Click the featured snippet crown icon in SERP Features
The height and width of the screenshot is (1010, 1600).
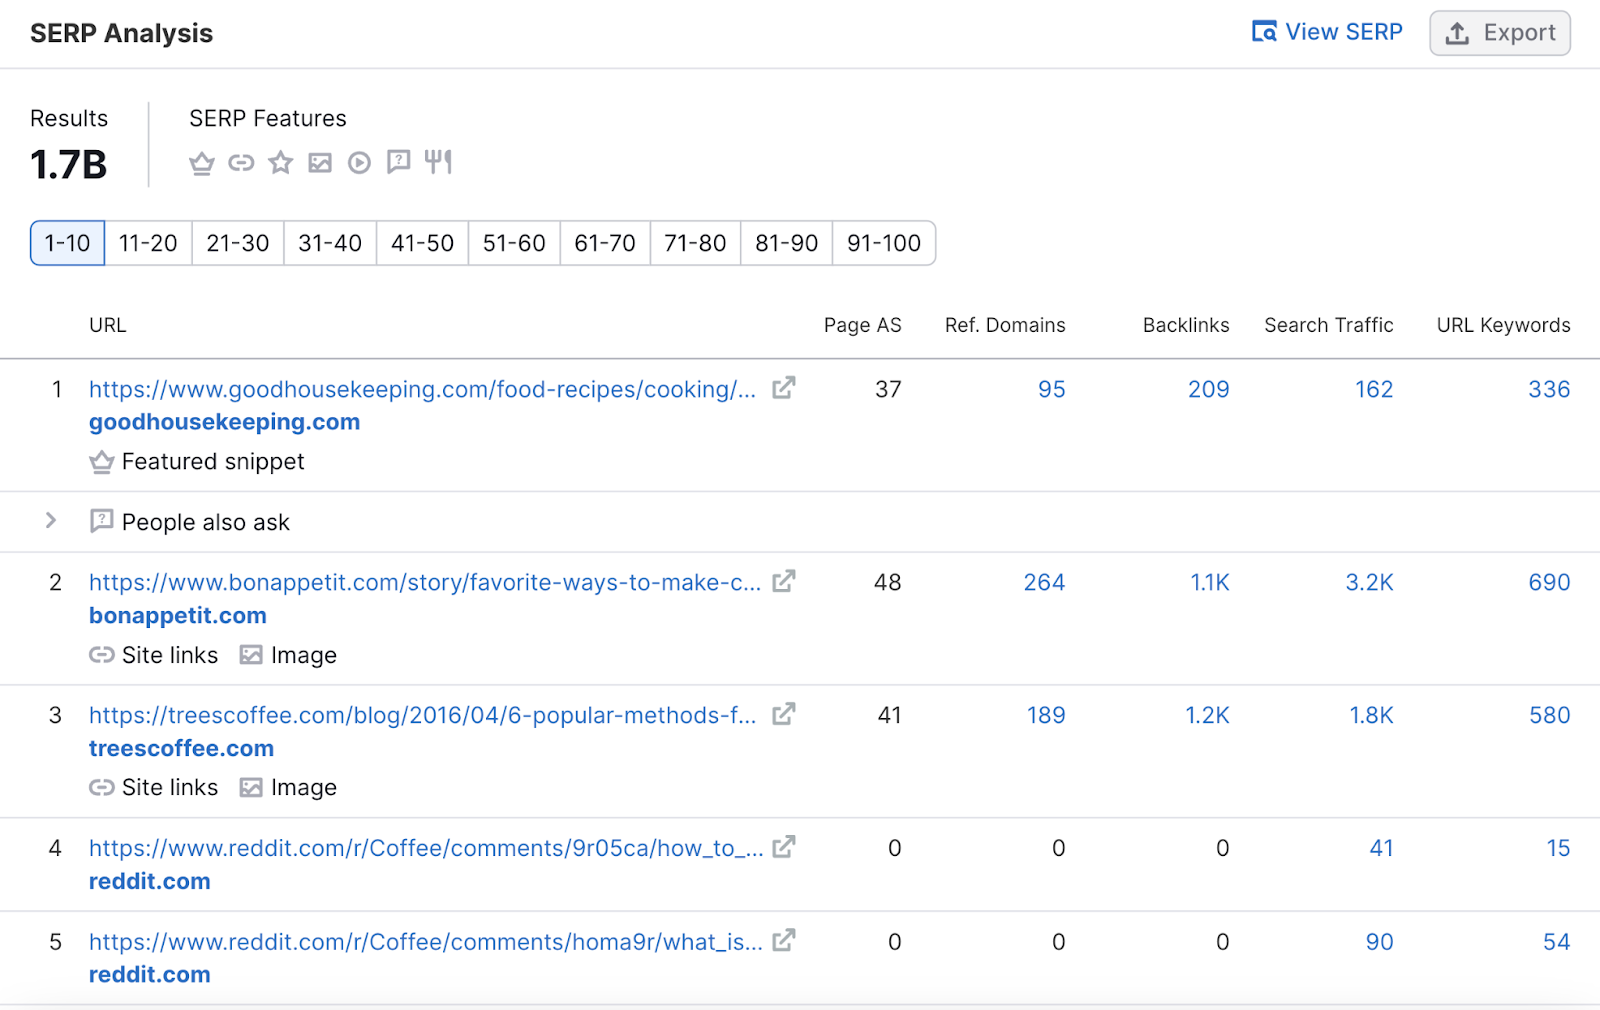[202, 163]
